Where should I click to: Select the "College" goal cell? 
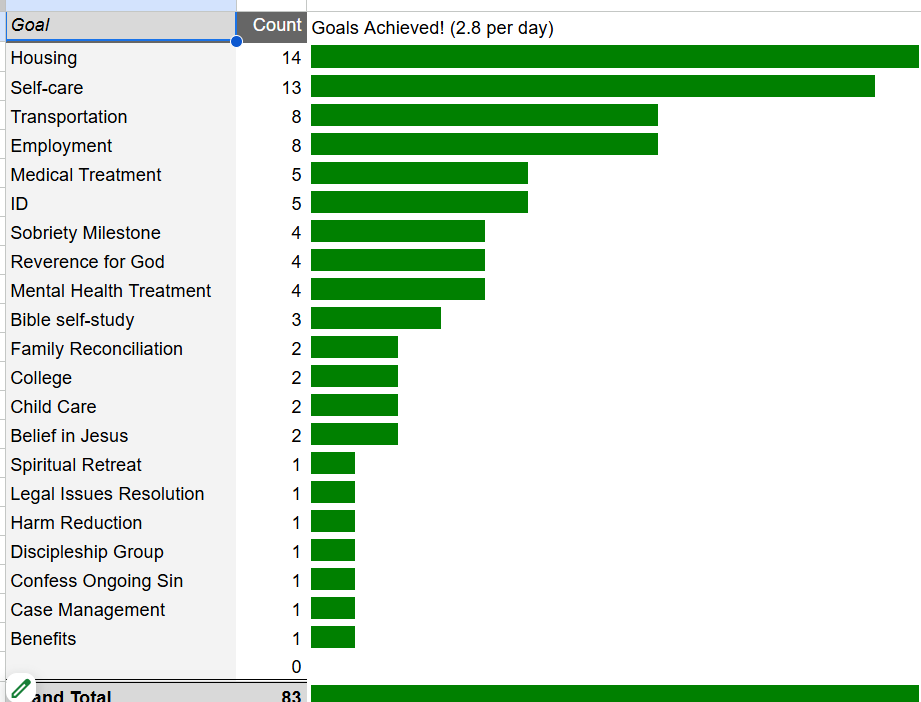click(x=121, y=377)
